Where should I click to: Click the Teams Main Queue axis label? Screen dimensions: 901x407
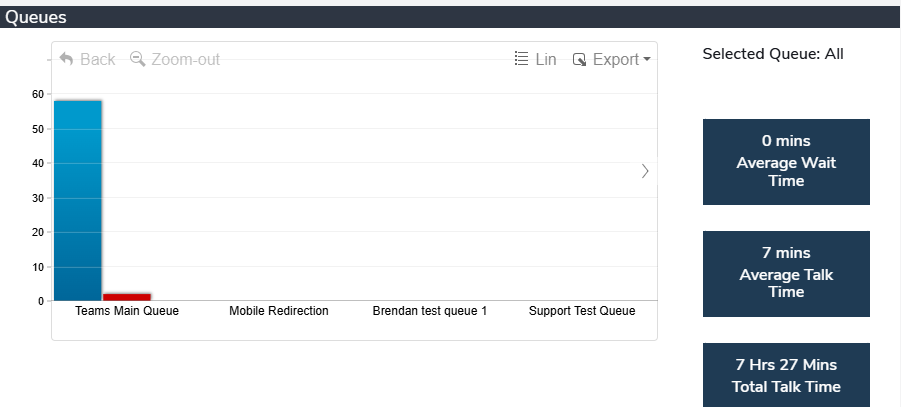click(127, 311)
